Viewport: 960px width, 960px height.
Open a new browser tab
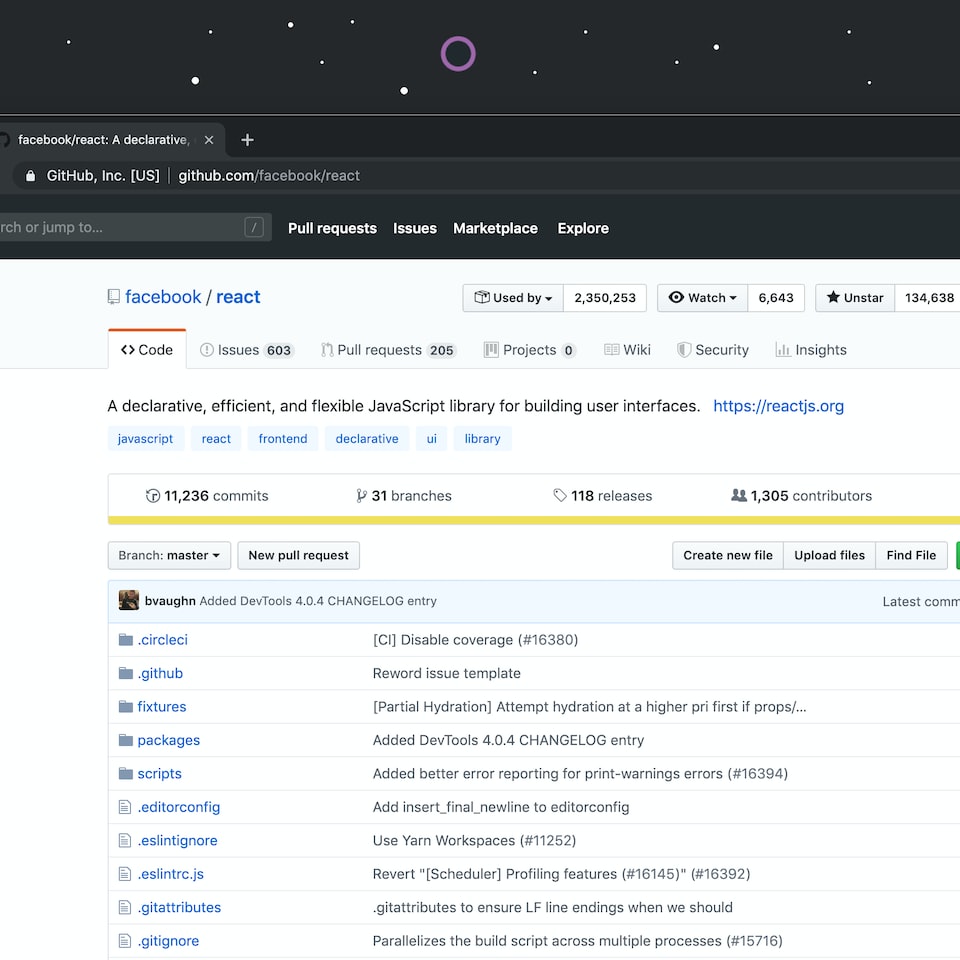point(248,140)
